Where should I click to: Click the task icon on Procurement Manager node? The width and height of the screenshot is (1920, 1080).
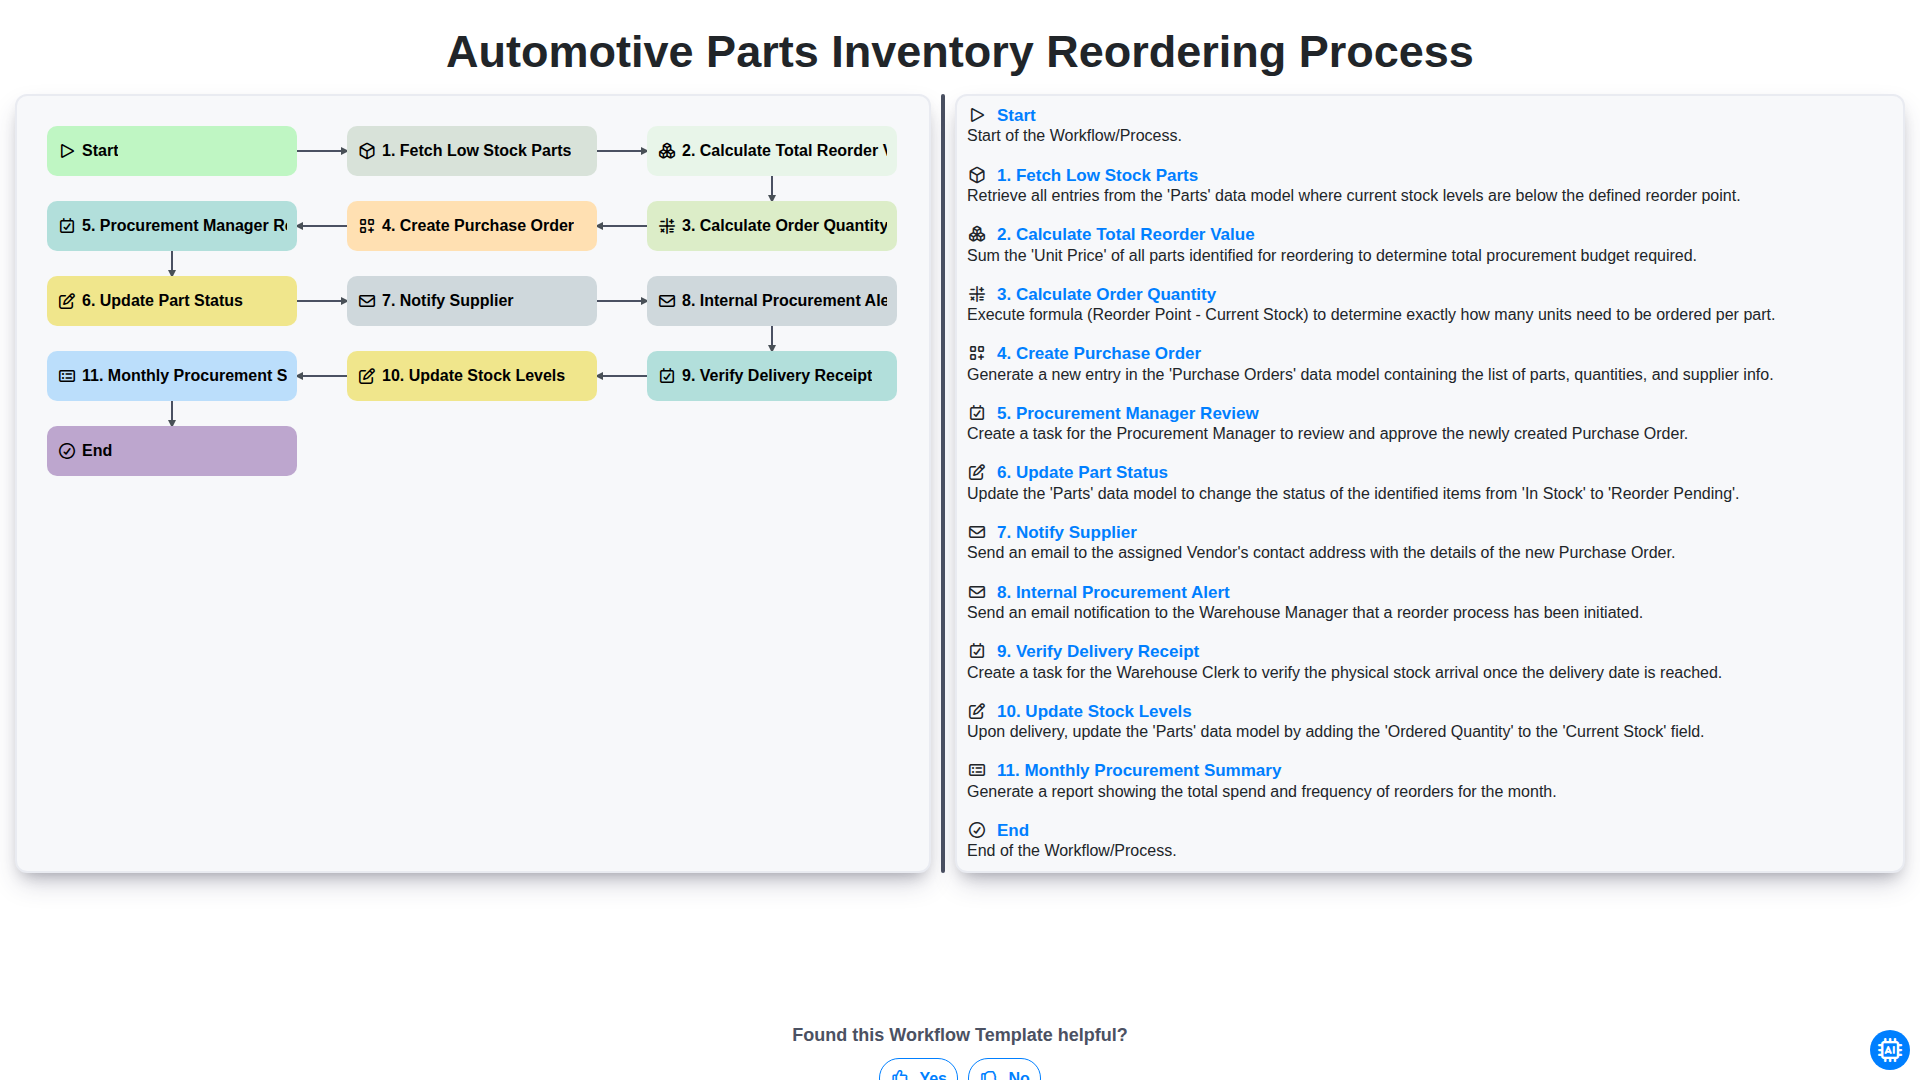(x=67, y=226)
